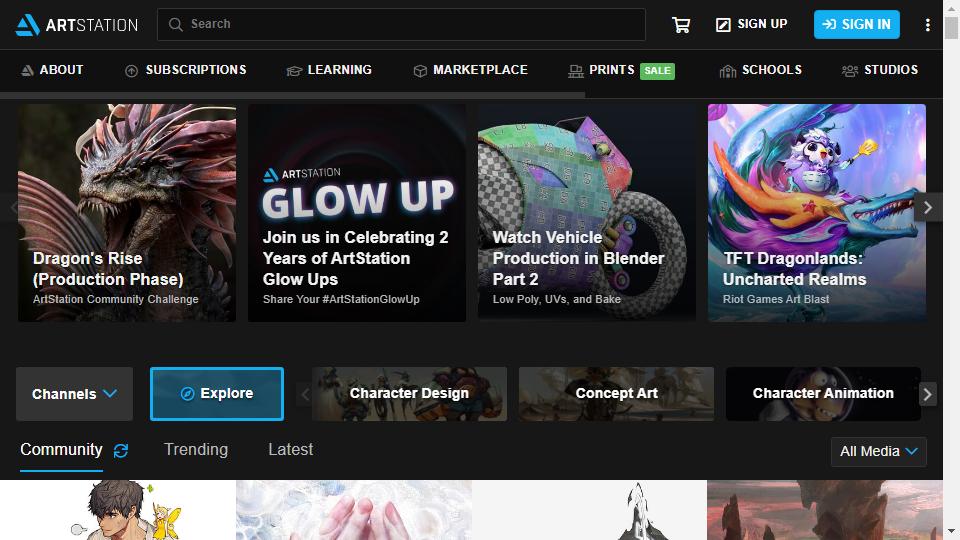Click the Sign Up link
Screen dimensions: 960x540
pyautogui.click(x=752, y=24)
